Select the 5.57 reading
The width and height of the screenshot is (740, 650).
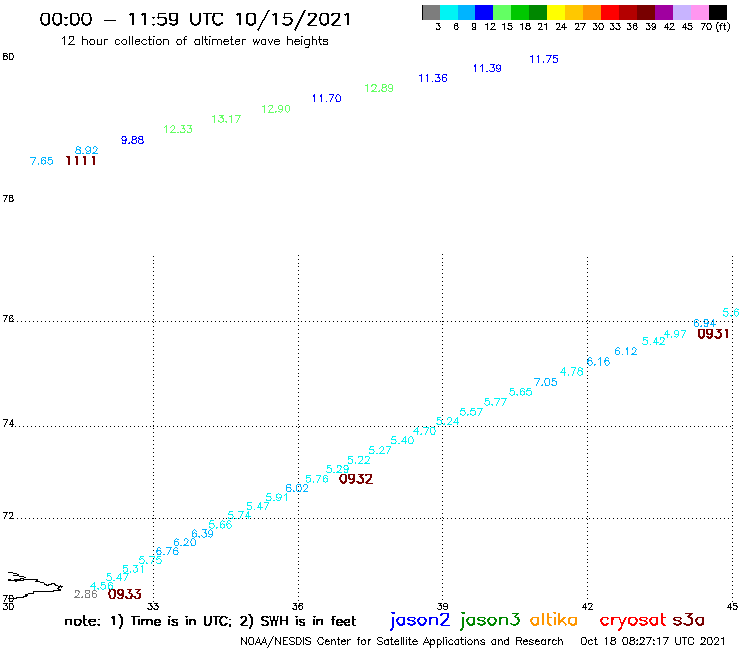471,412
